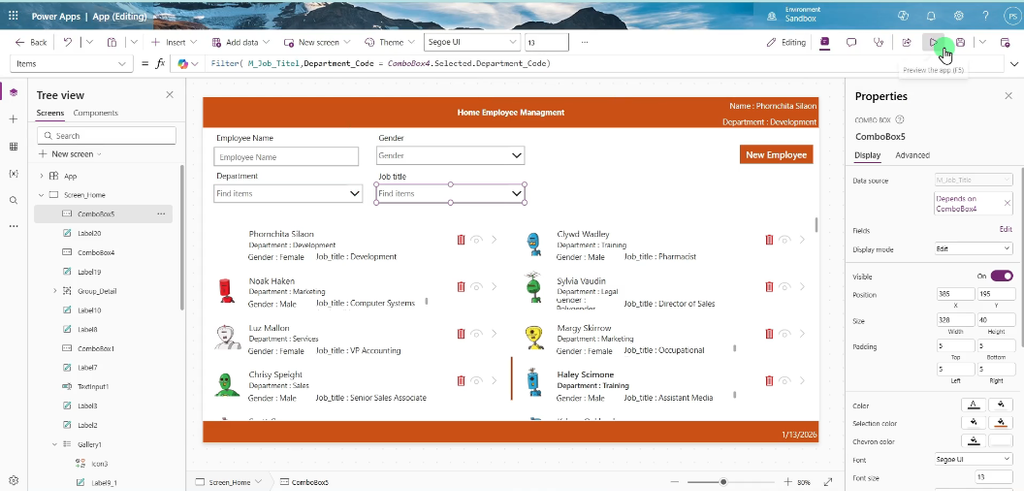Open the Copilot icon in formula bar

point(183,63)
